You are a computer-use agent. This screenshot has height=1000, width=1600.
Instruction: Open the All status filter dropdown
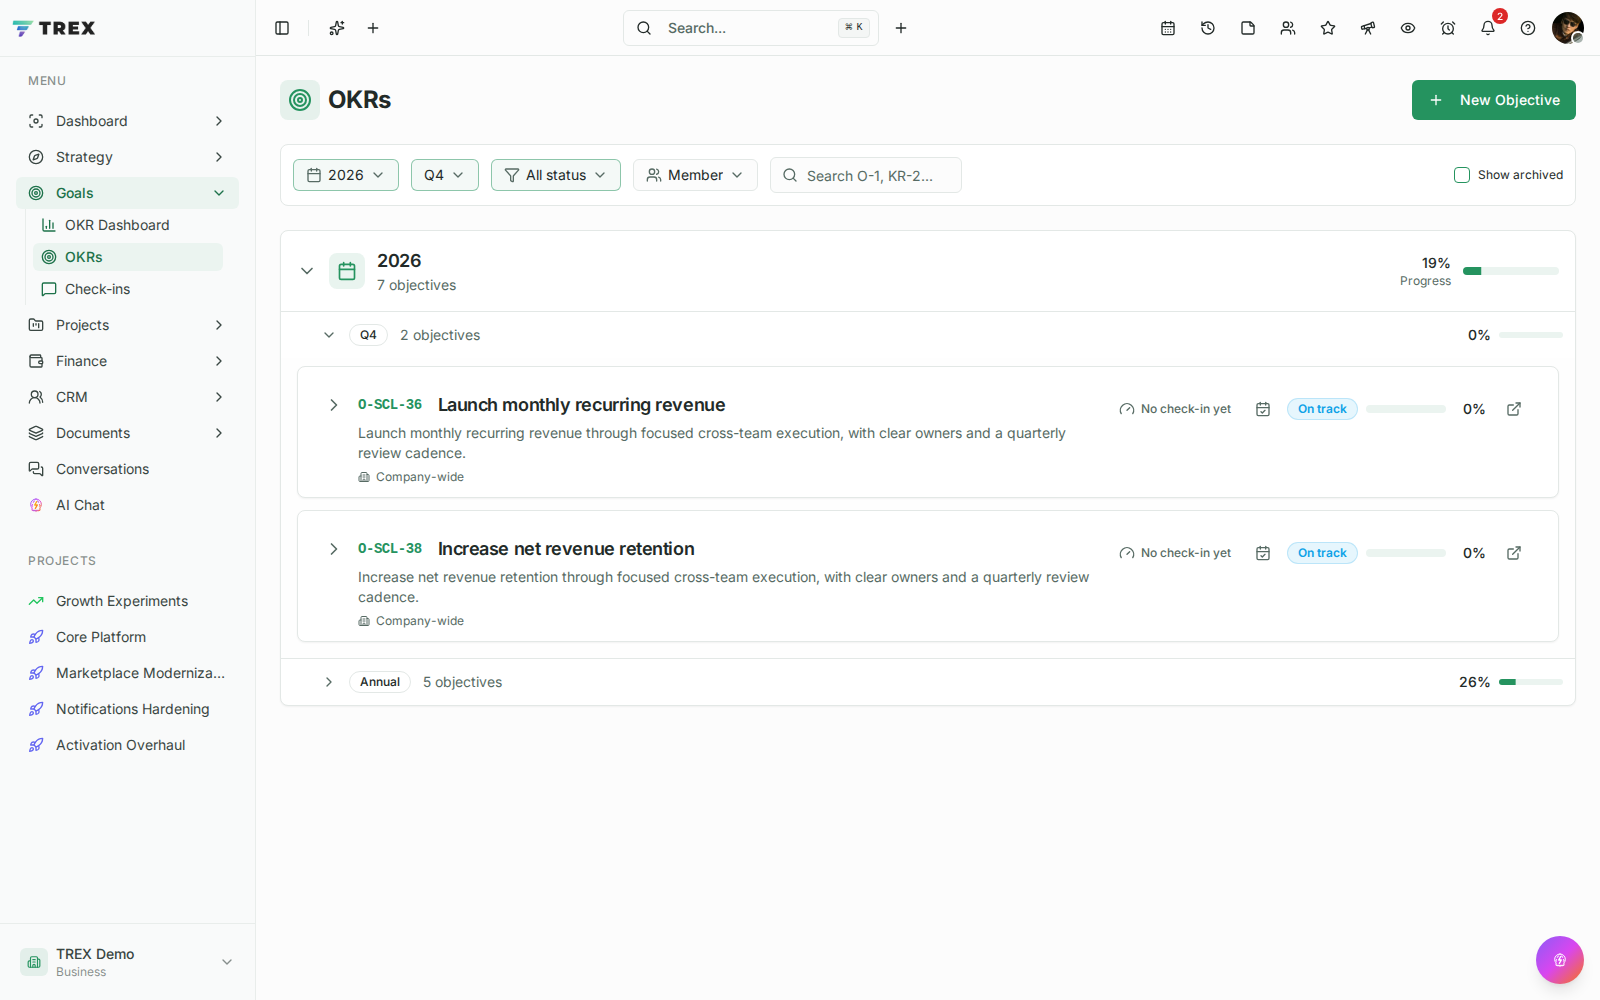pos(556,175)
